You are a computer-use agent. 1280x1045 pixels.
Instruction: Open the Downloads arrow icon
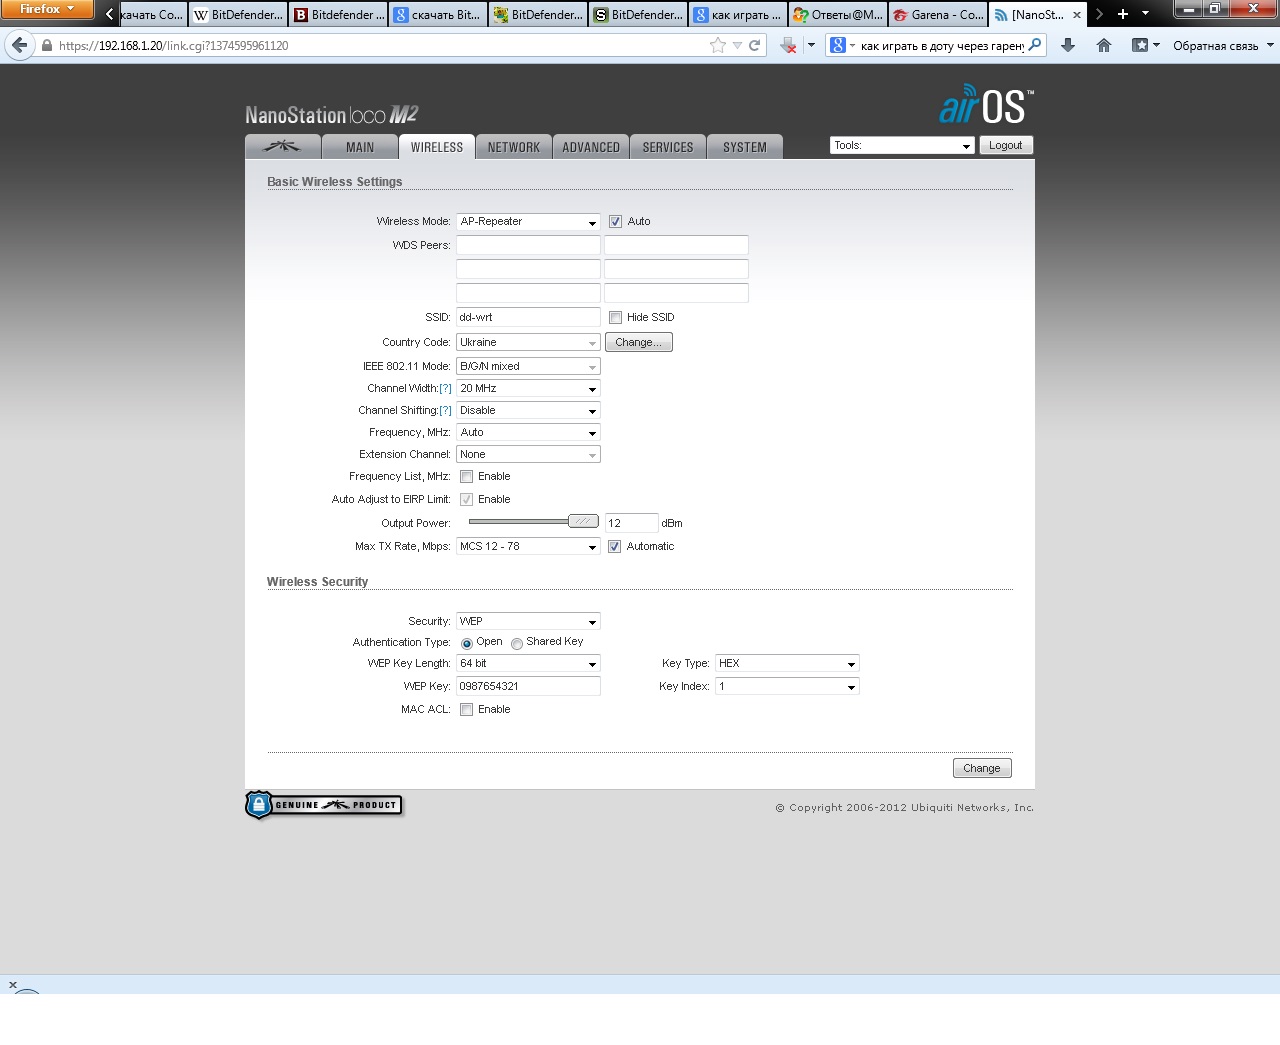(1068, 45)
